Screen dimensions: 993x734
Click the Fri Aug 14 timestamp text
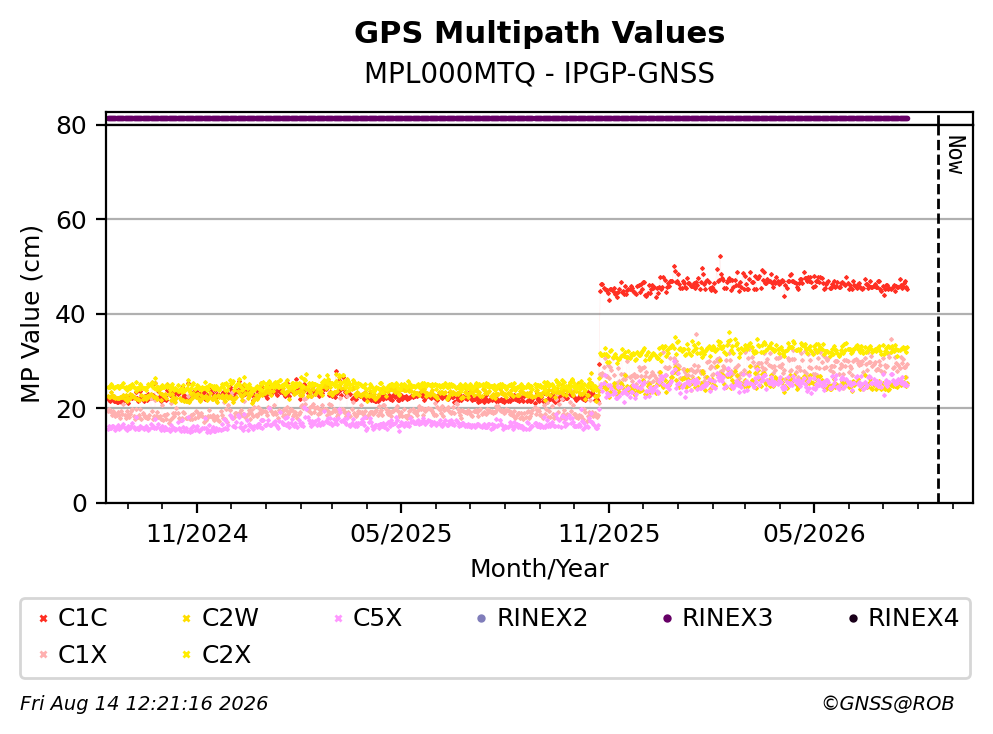[144, 704]
